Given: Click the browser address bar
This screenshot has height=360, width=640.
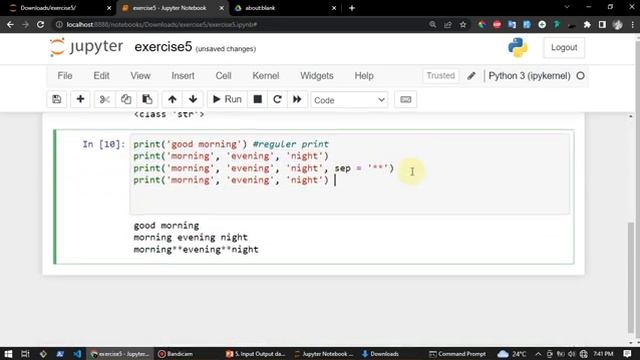Looking at the screenshot, I should pyautogui.click(x=245, y=24).
